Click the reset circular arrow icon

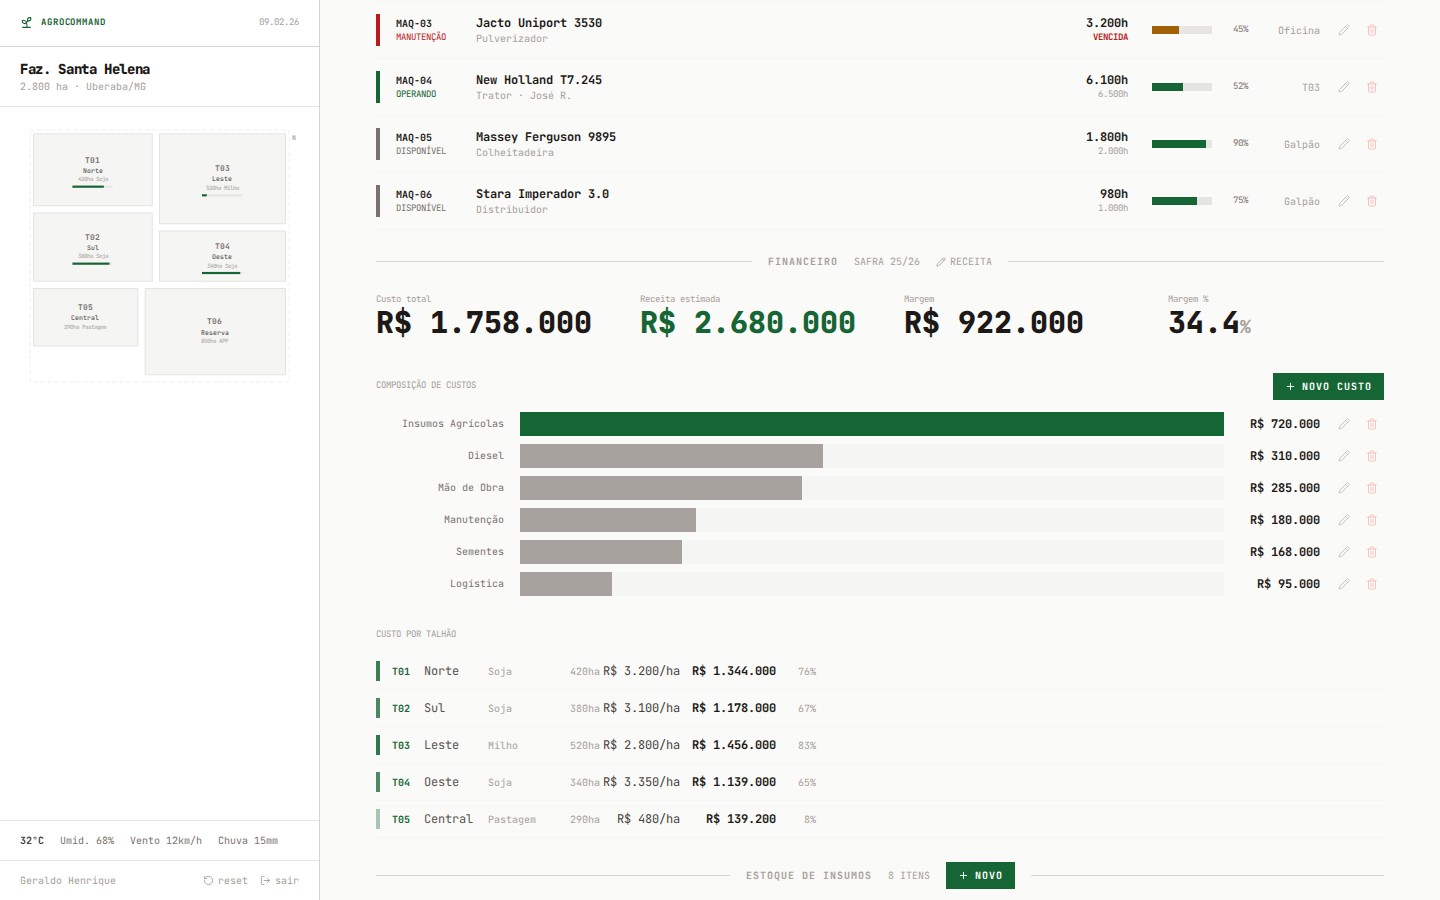[x=207, y=880]
